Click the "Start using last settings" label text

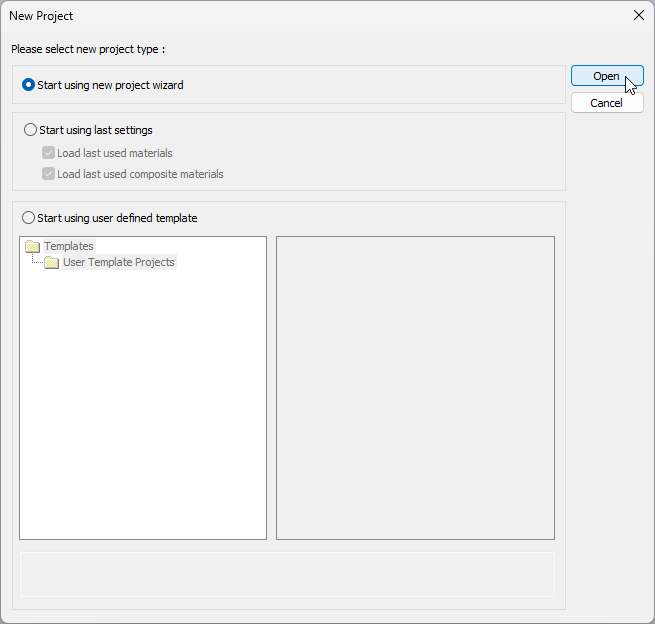pyautogui.click(x=95, y=130)
